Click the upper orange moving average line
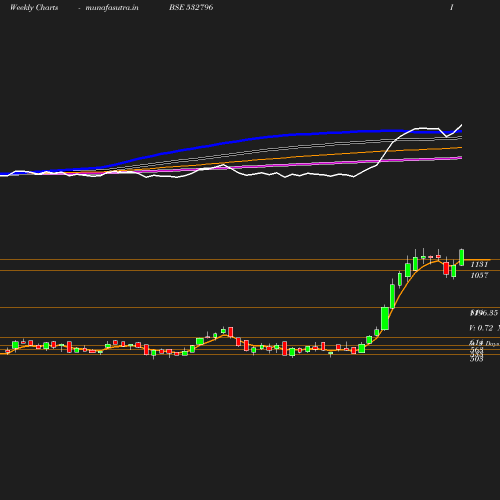 click(300, 156)
